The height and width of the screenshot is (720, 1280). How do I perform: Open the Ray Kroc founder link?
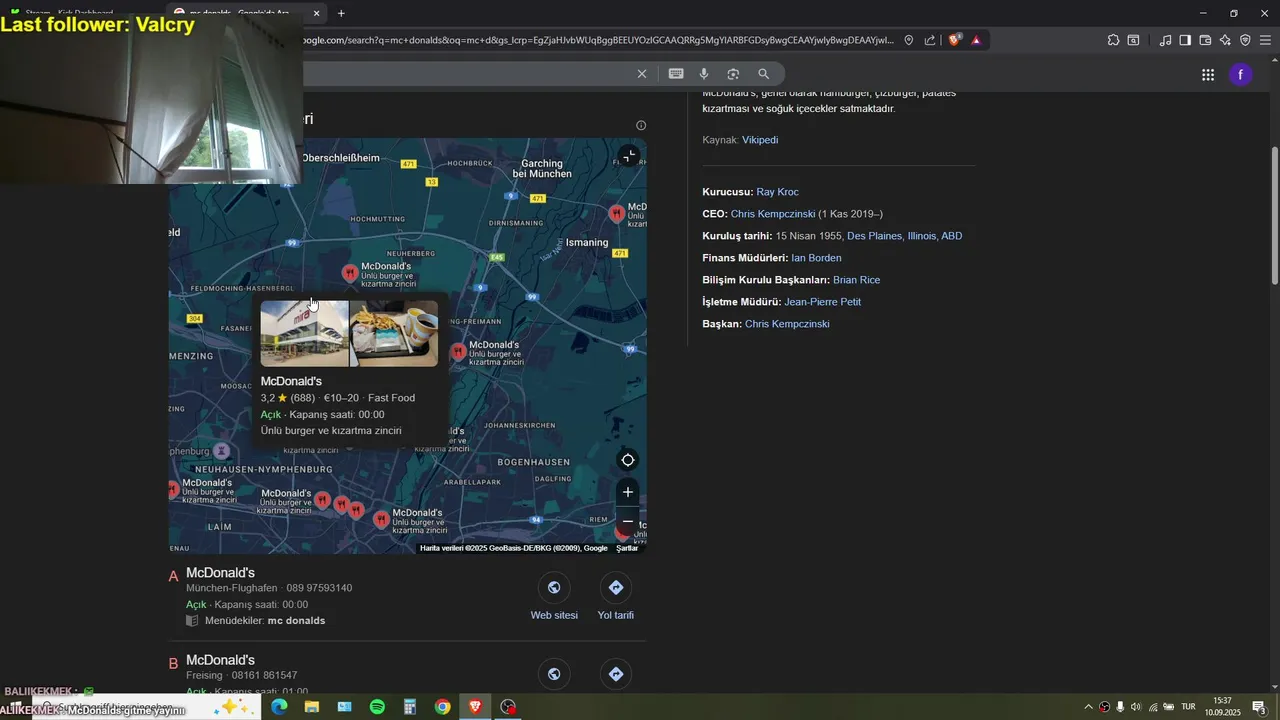pyautogui.click(x=777, y=192)
